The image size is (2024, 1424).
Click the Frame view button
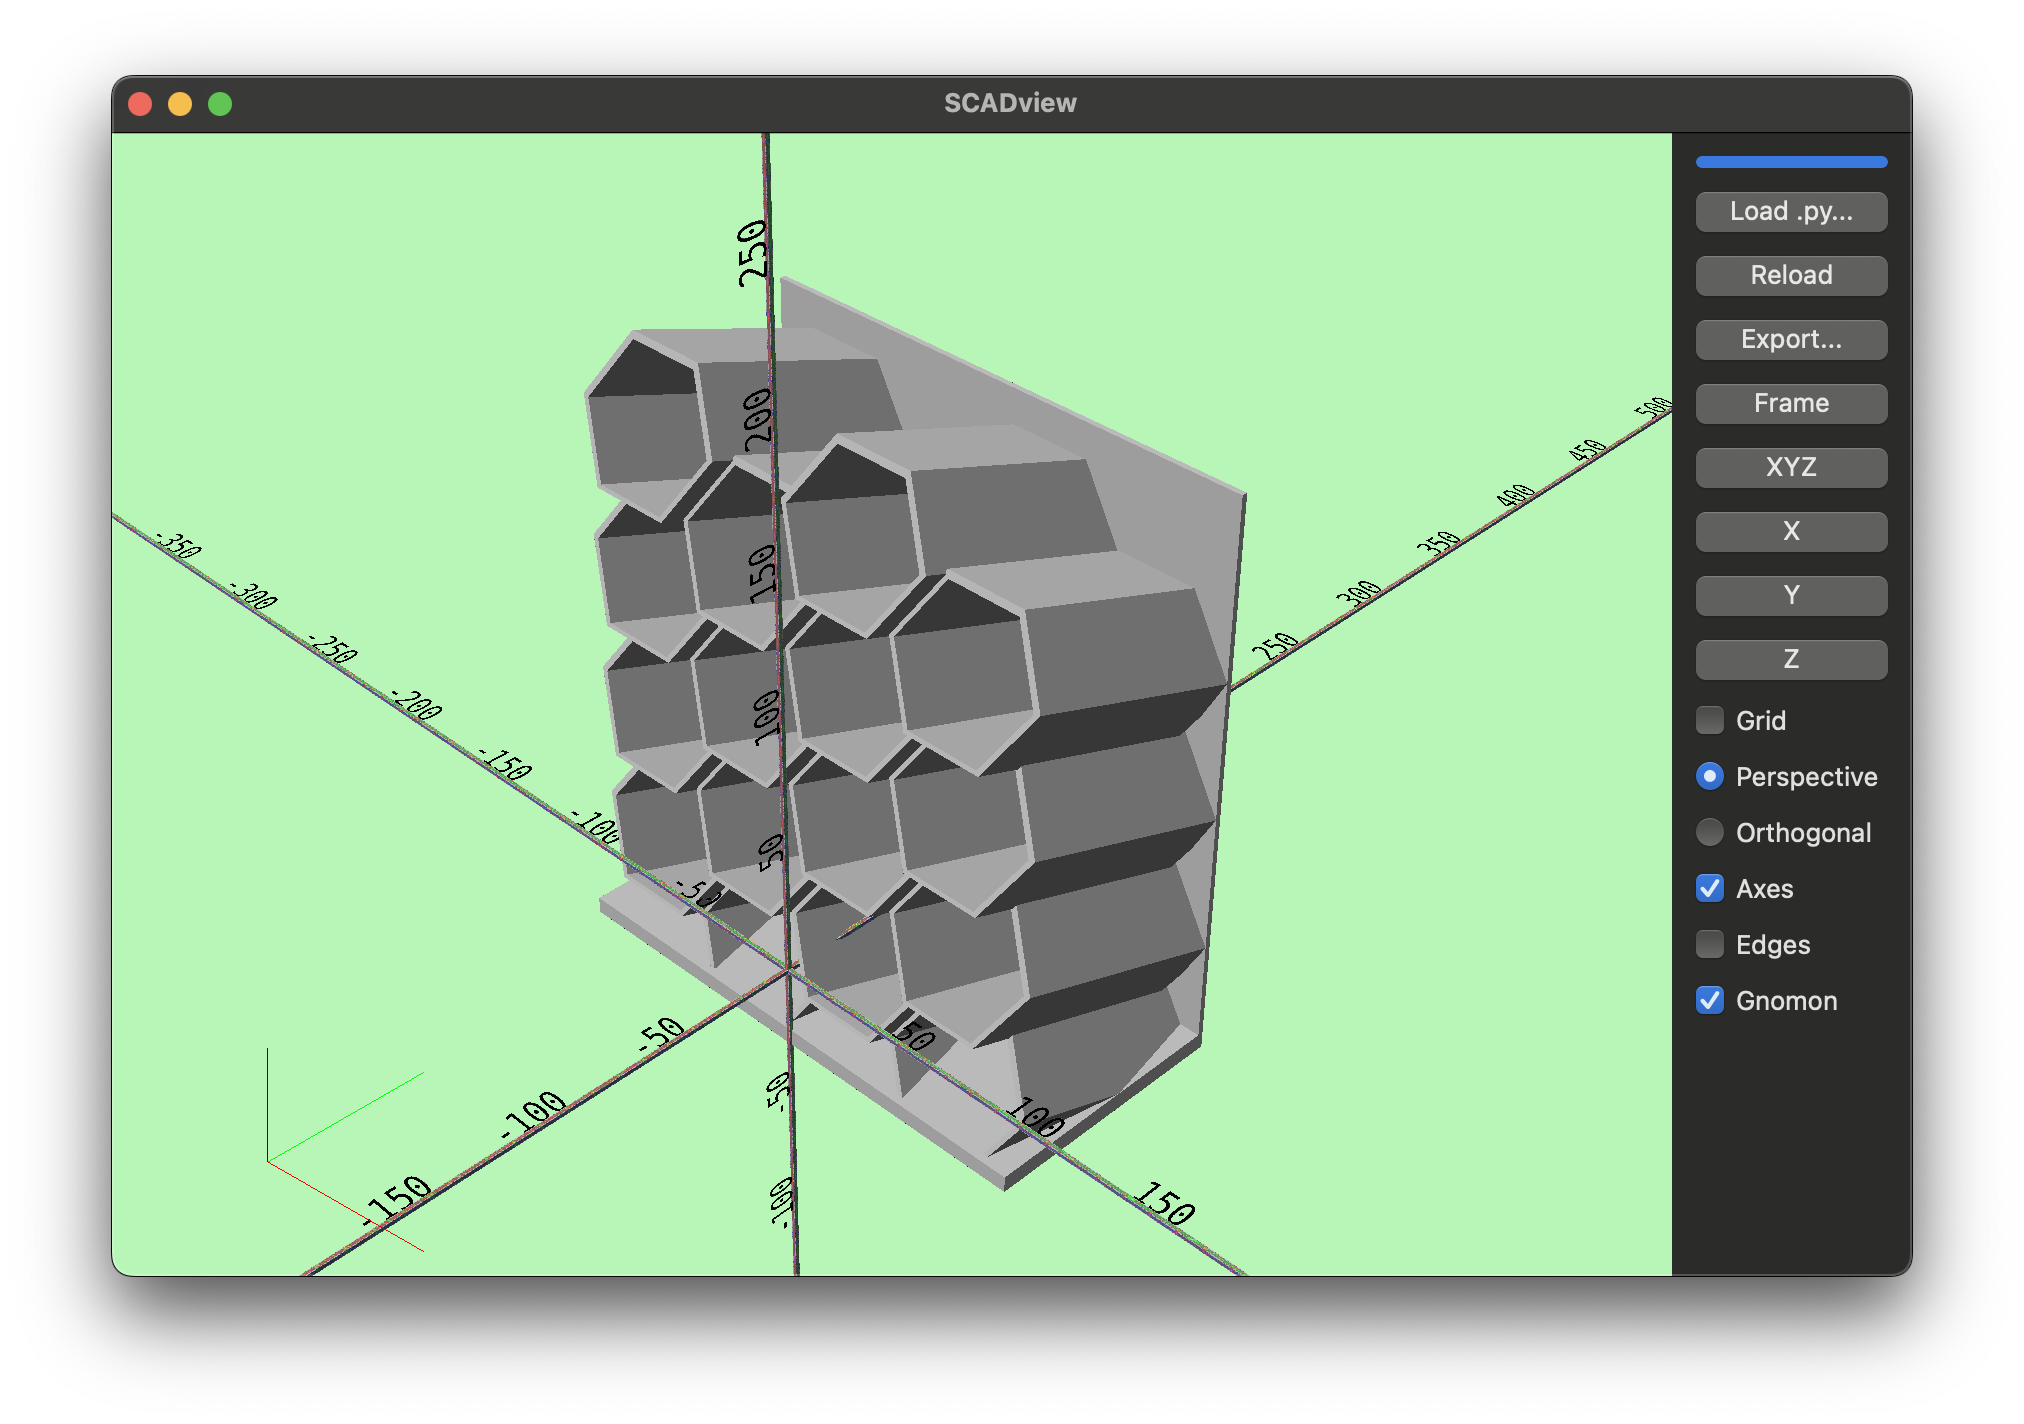coord(1790,404)
